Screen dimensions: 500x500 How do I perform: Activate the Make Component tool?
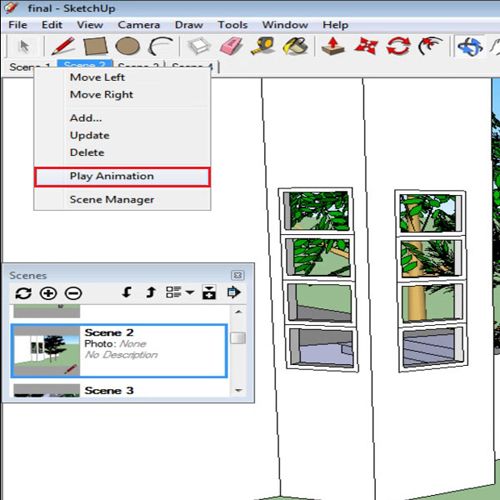[198, 46]
